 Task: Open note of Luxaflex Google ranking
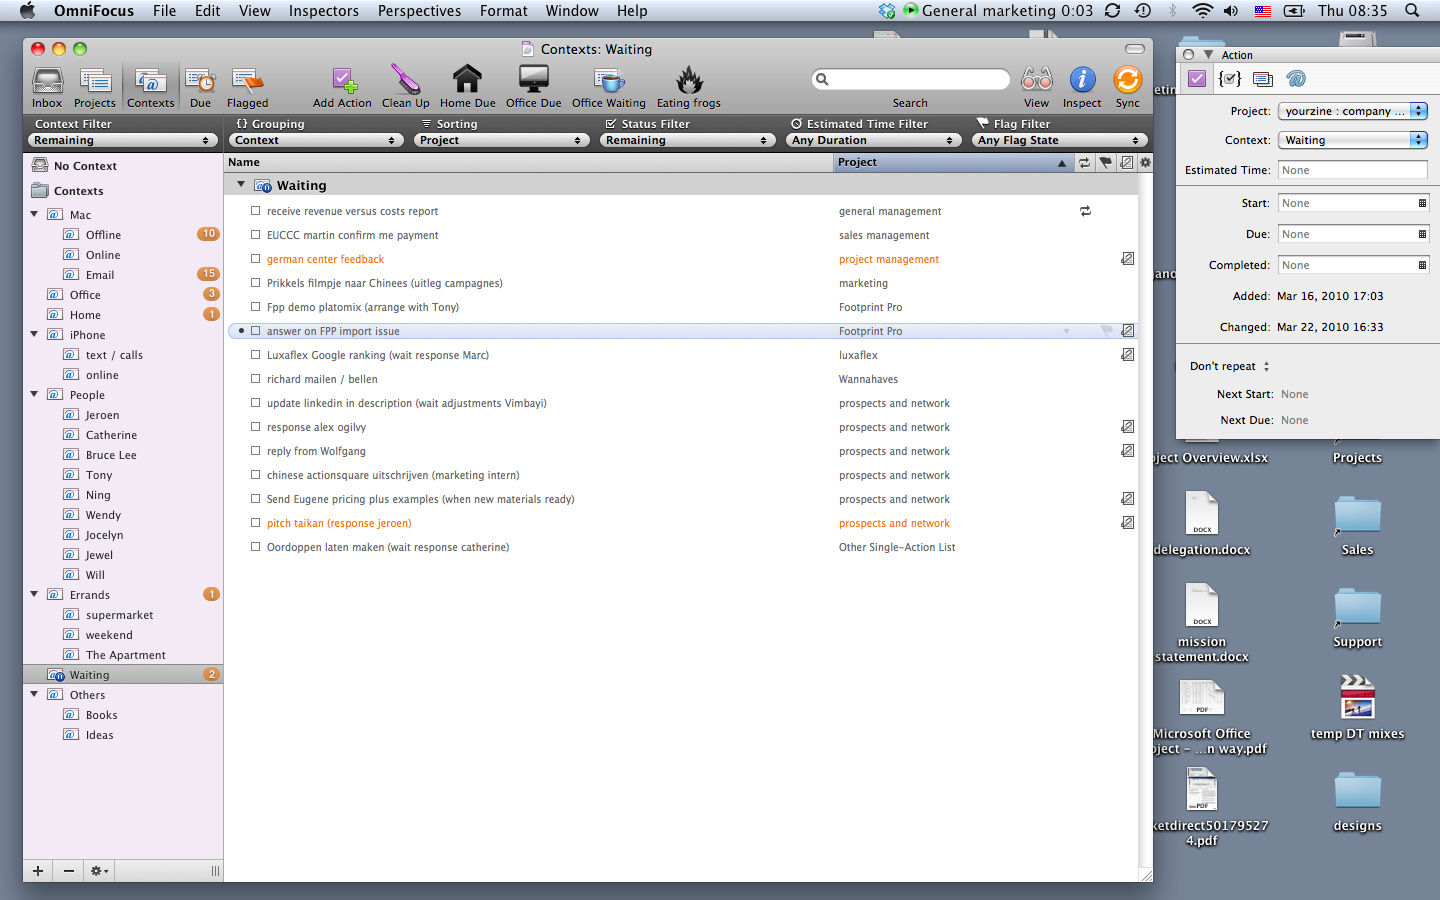1127,355
